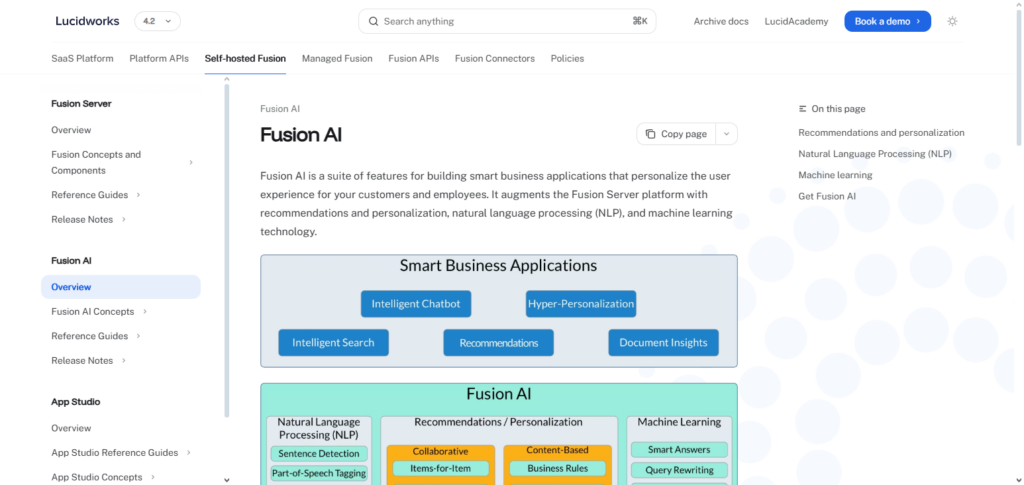
Task: Click the Copy page button
Action: tap(677, 134)
